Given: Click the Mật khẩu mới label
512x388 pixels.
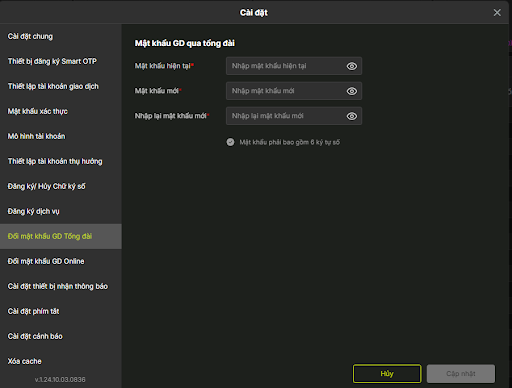Looking at the screenshot, I should coord(157,91).
